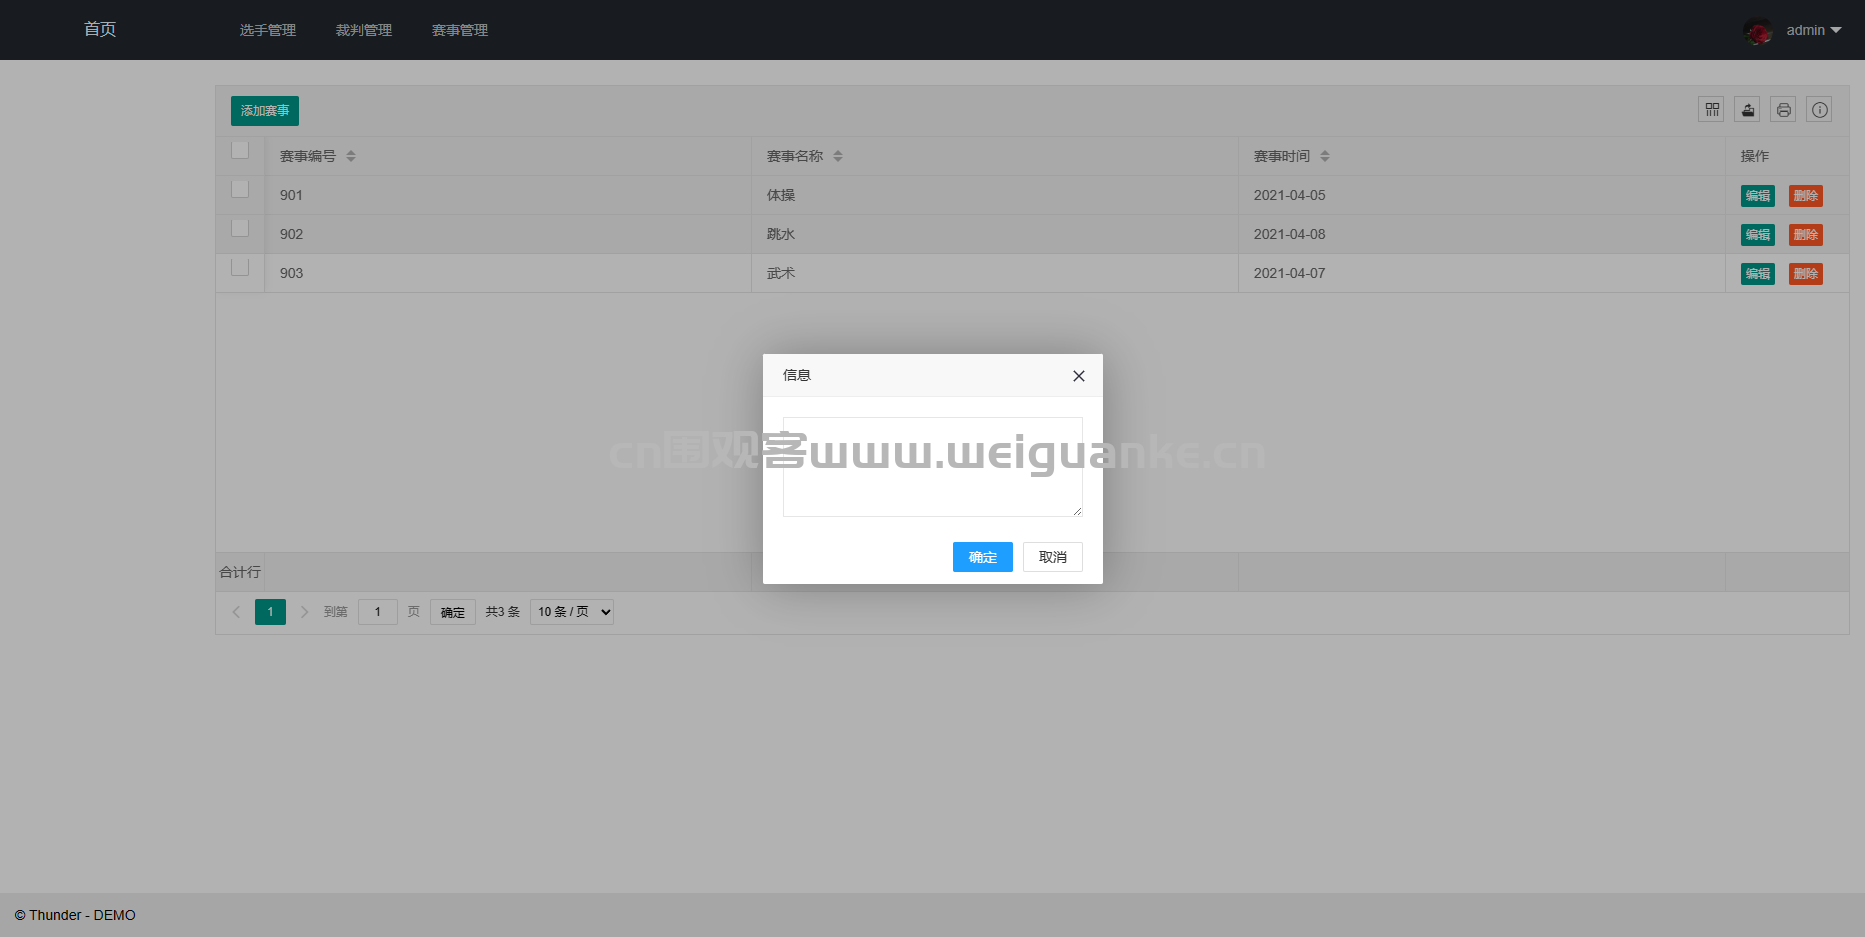Viewport: 1865px width, 937px height.
Task: Open the 10 条/页 page size dropdown
Action: point(572,612)
